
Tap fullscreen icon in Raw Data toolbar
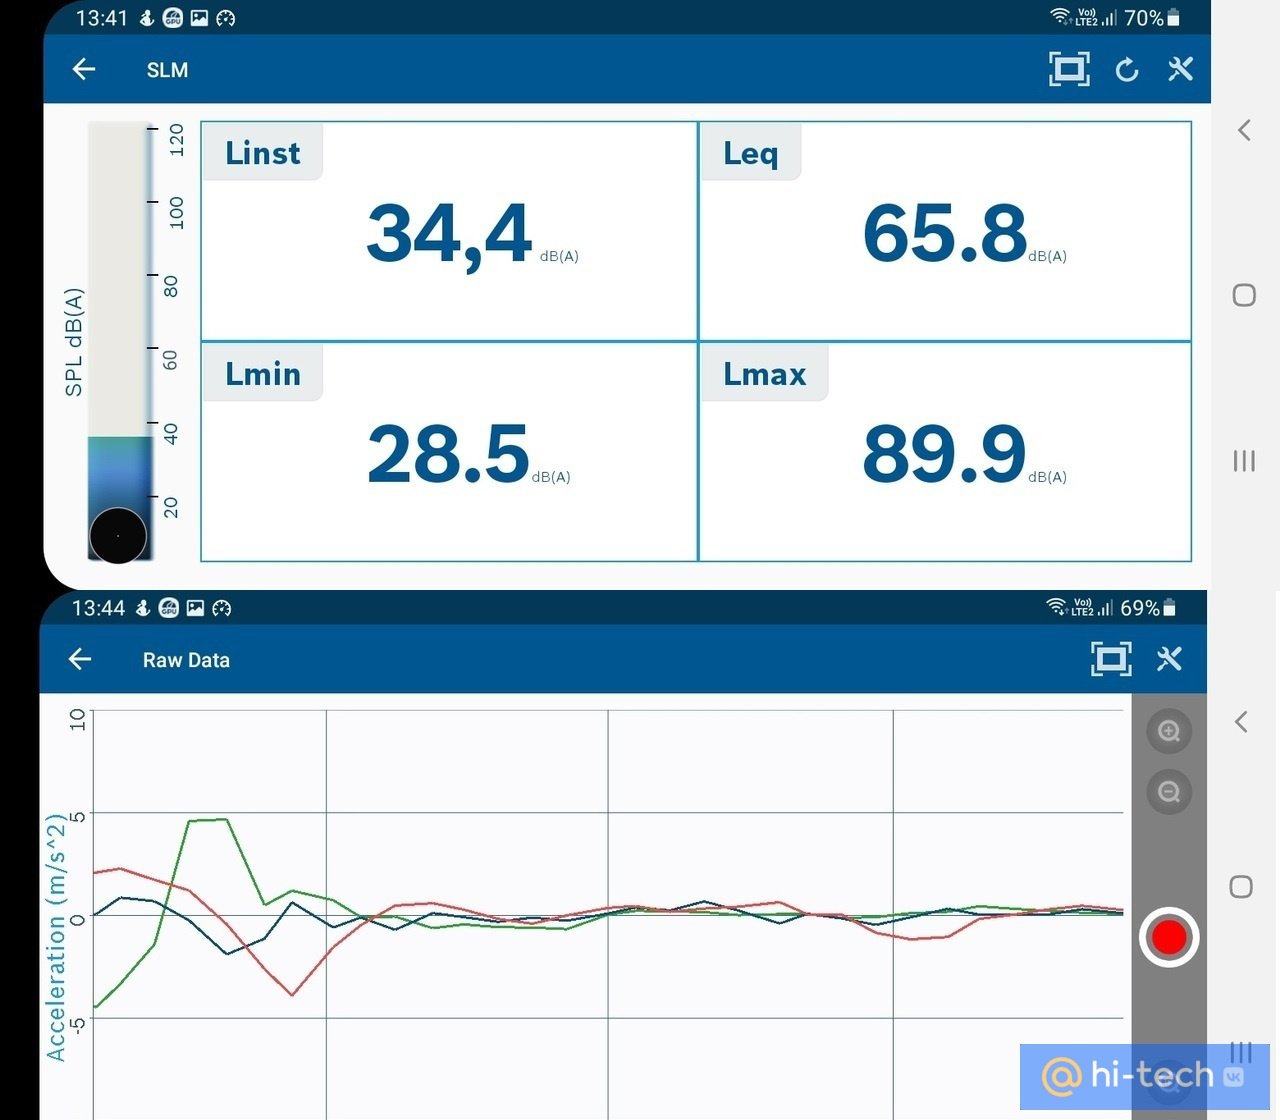[1111, 659]
